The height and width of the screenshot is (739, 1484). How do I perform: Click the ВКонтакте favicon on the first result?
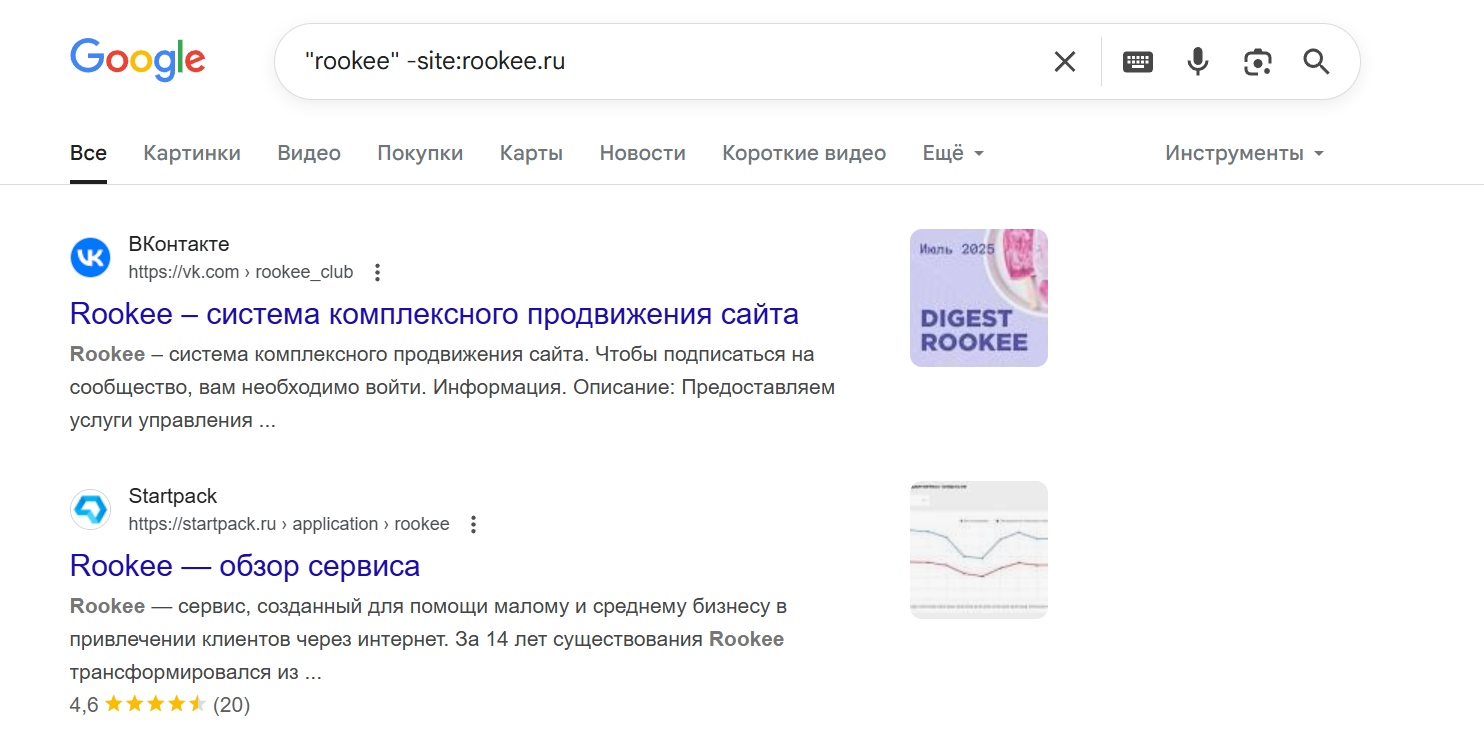pyautogui.click(x=90, y=258)
